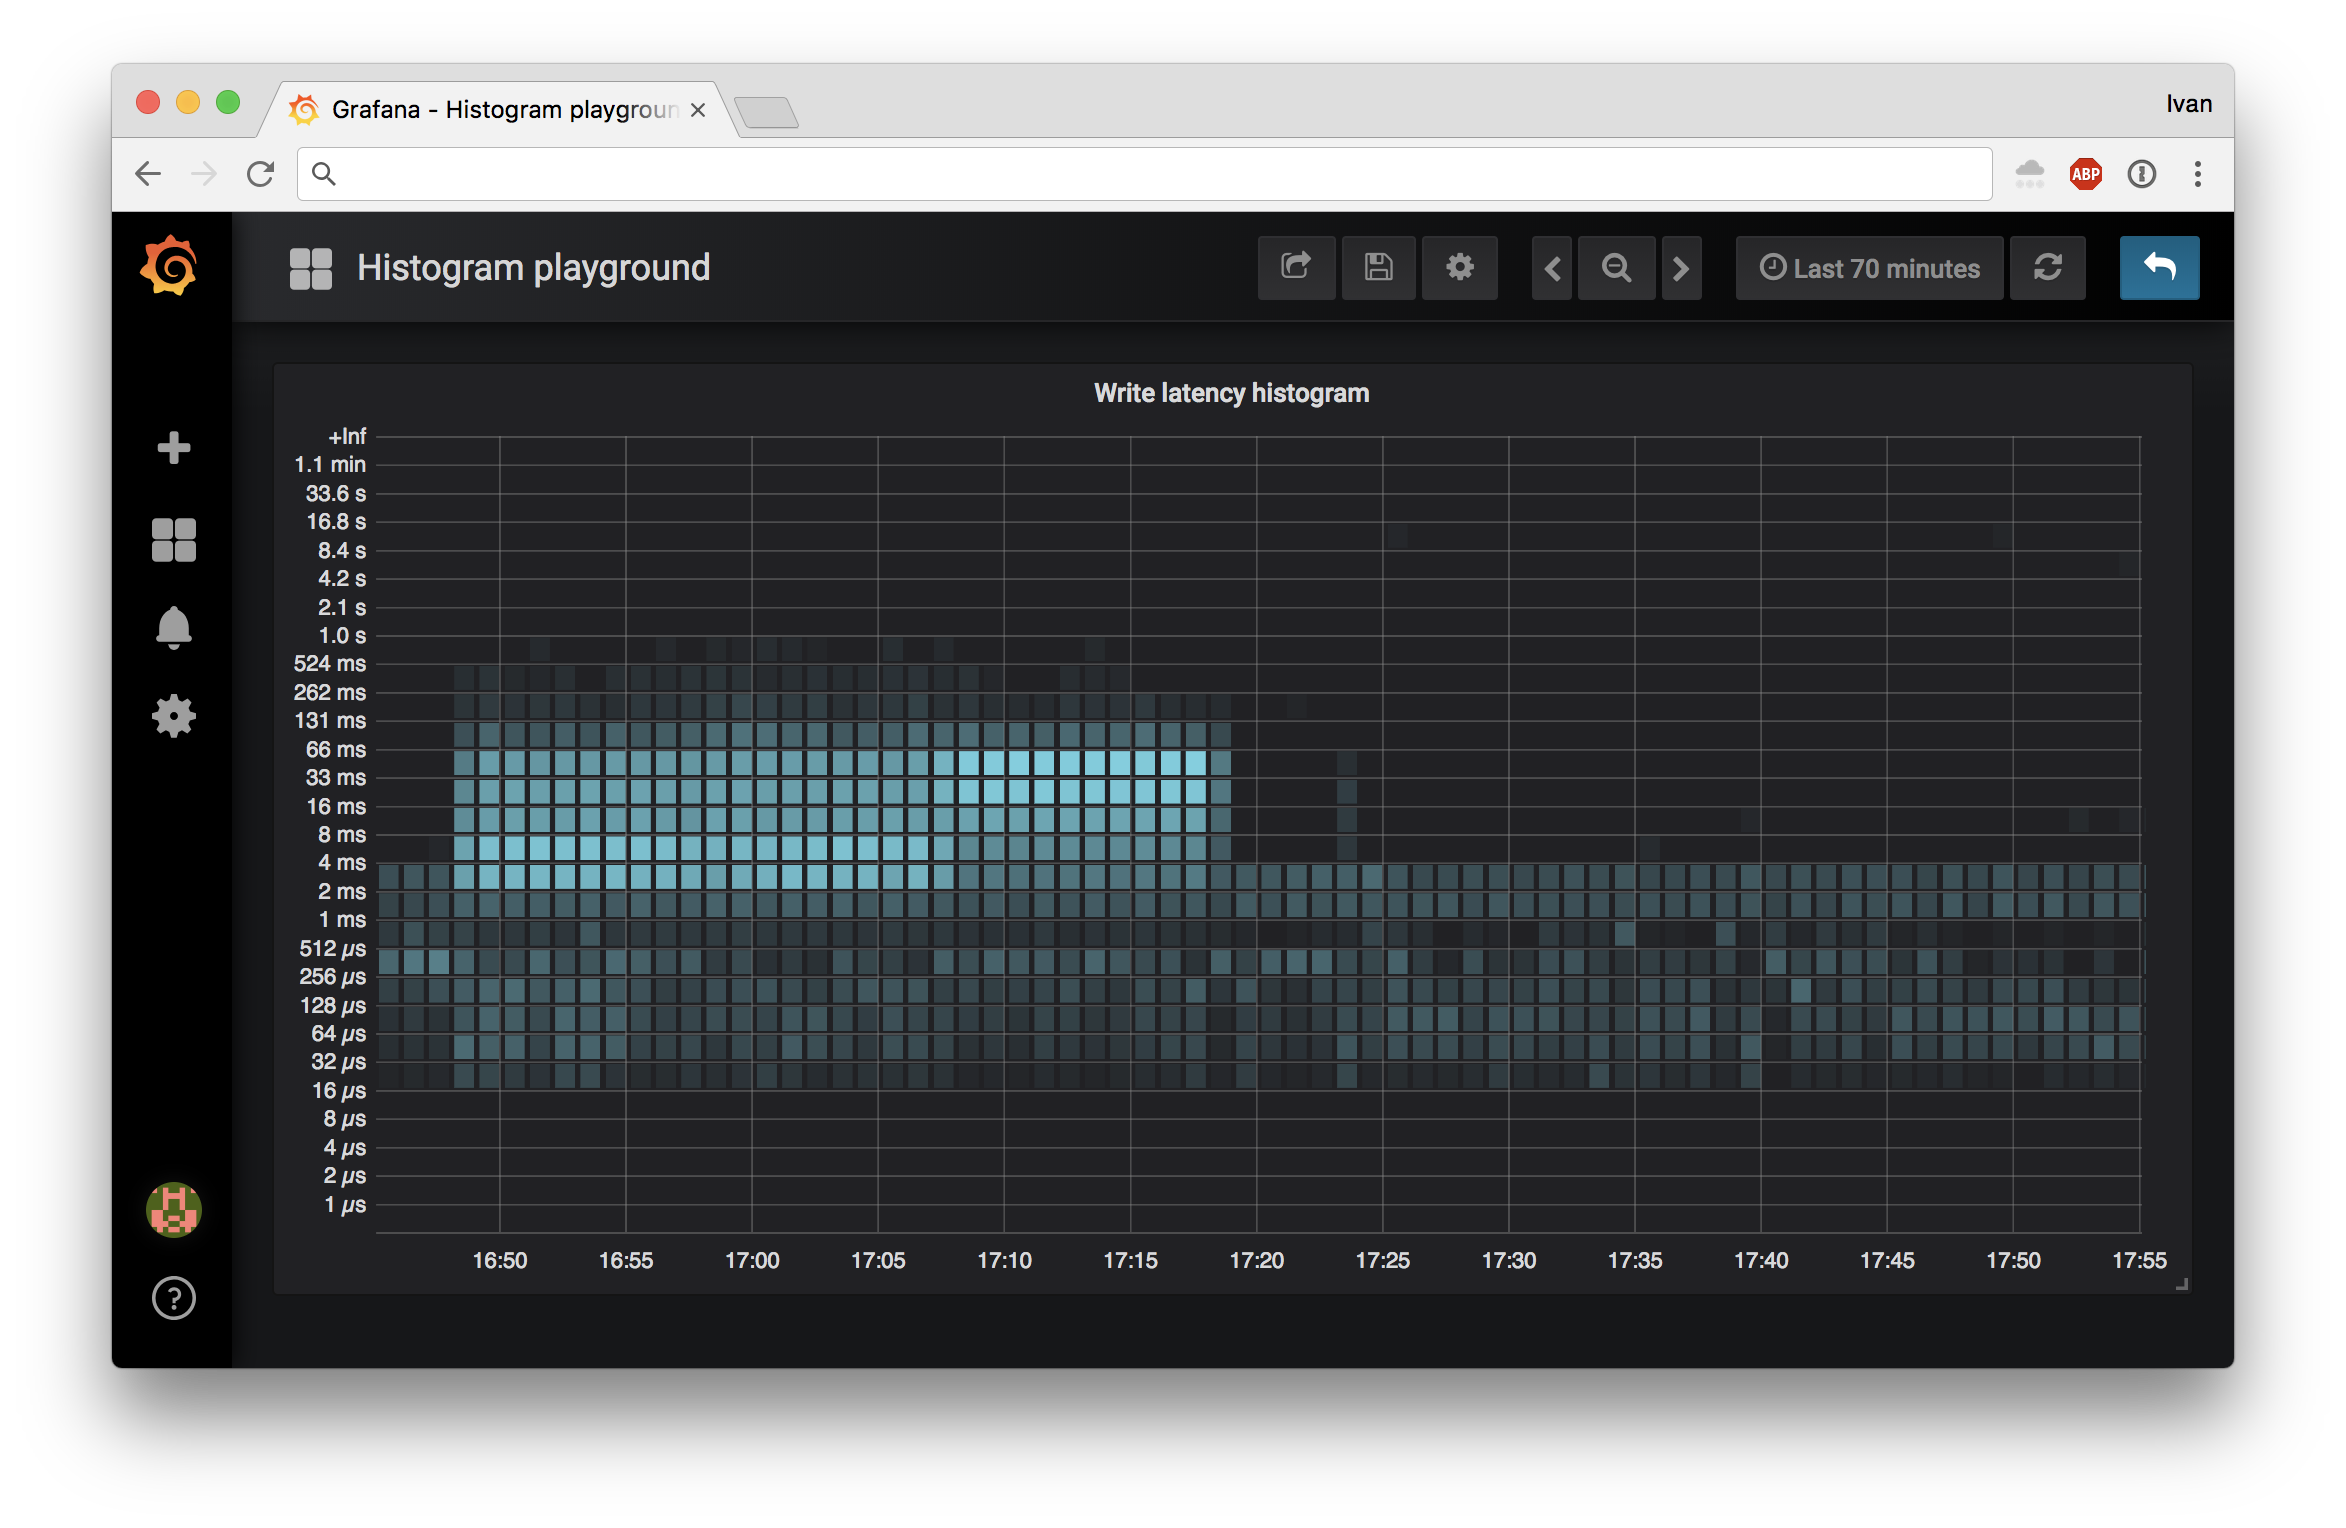
Task: Refresh the dashboard
Action: point(2047,268)
